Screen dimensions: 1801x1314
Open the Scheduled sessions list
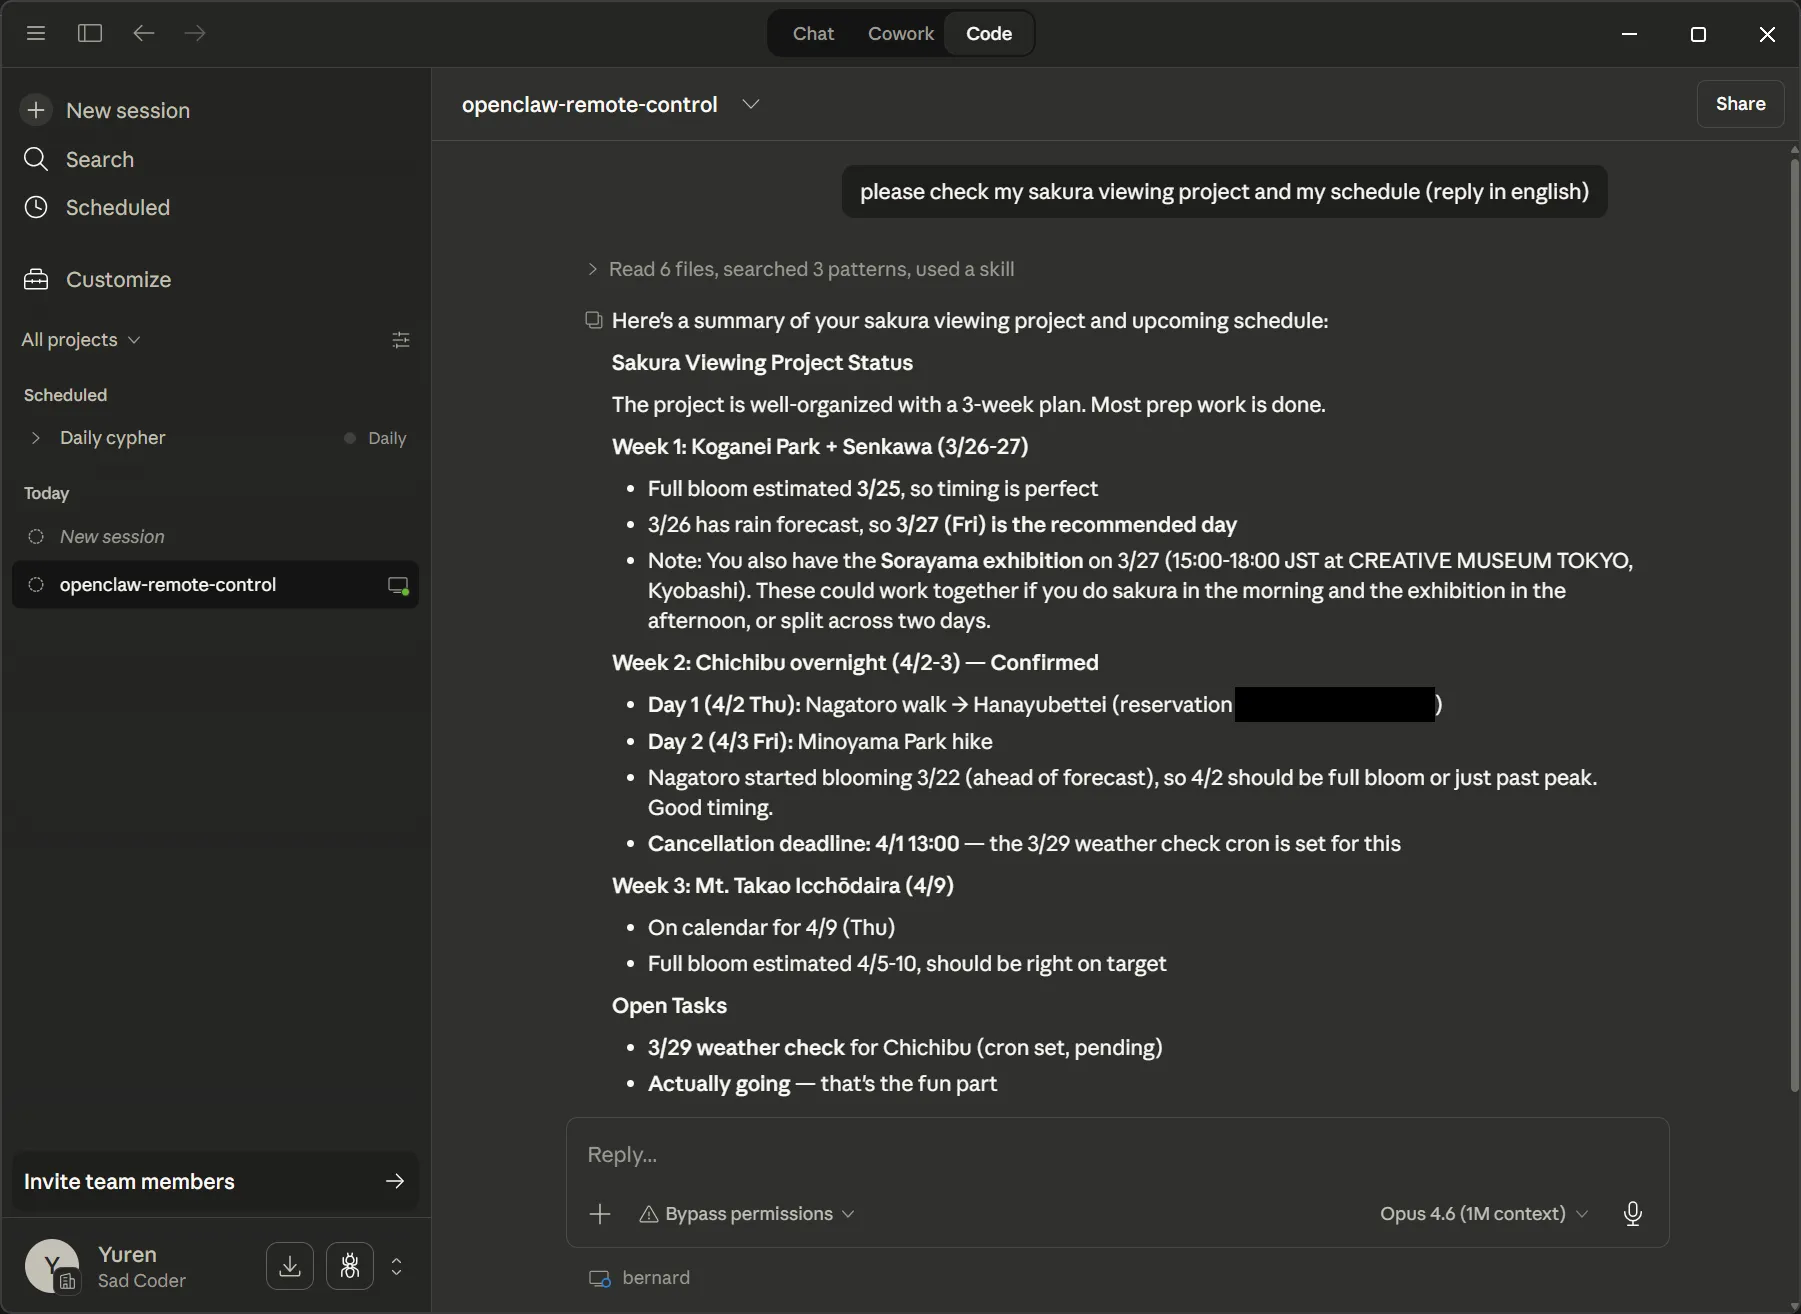117,207
